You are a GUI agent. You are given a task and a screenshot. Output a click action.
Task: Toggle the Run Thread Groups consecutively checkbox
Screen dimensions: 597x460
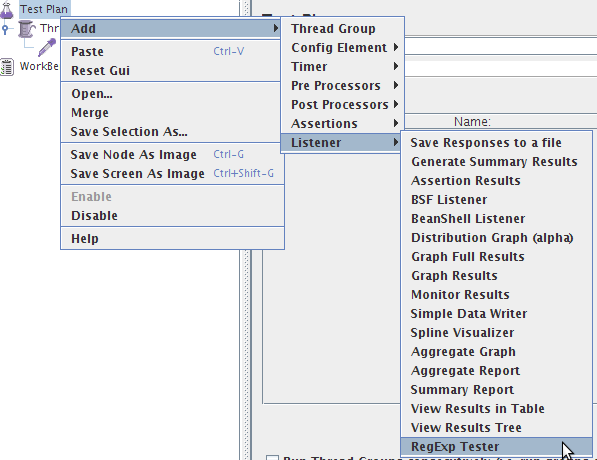(x=272, y=457)
